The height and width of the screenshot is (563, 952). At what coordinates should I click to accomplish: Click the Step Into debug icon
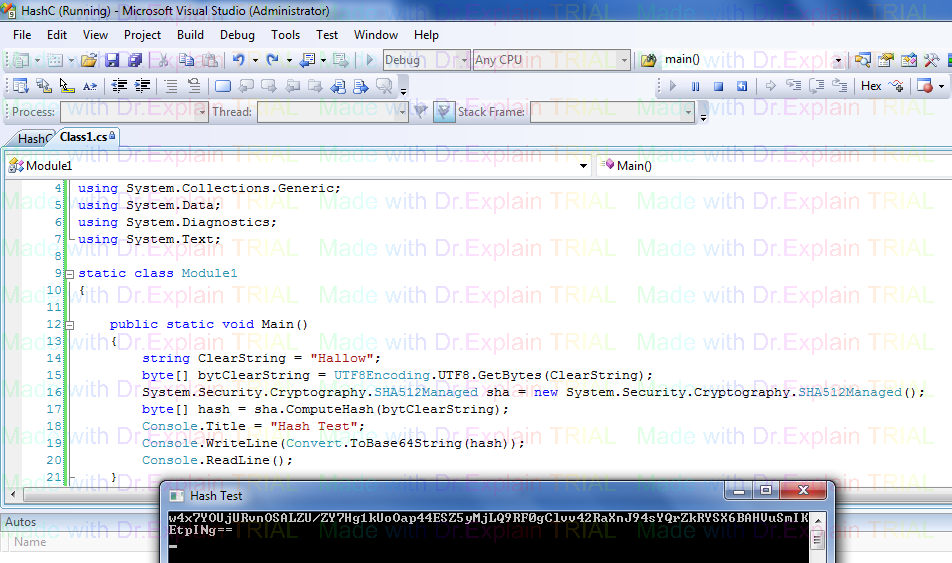tap(794, 86)
